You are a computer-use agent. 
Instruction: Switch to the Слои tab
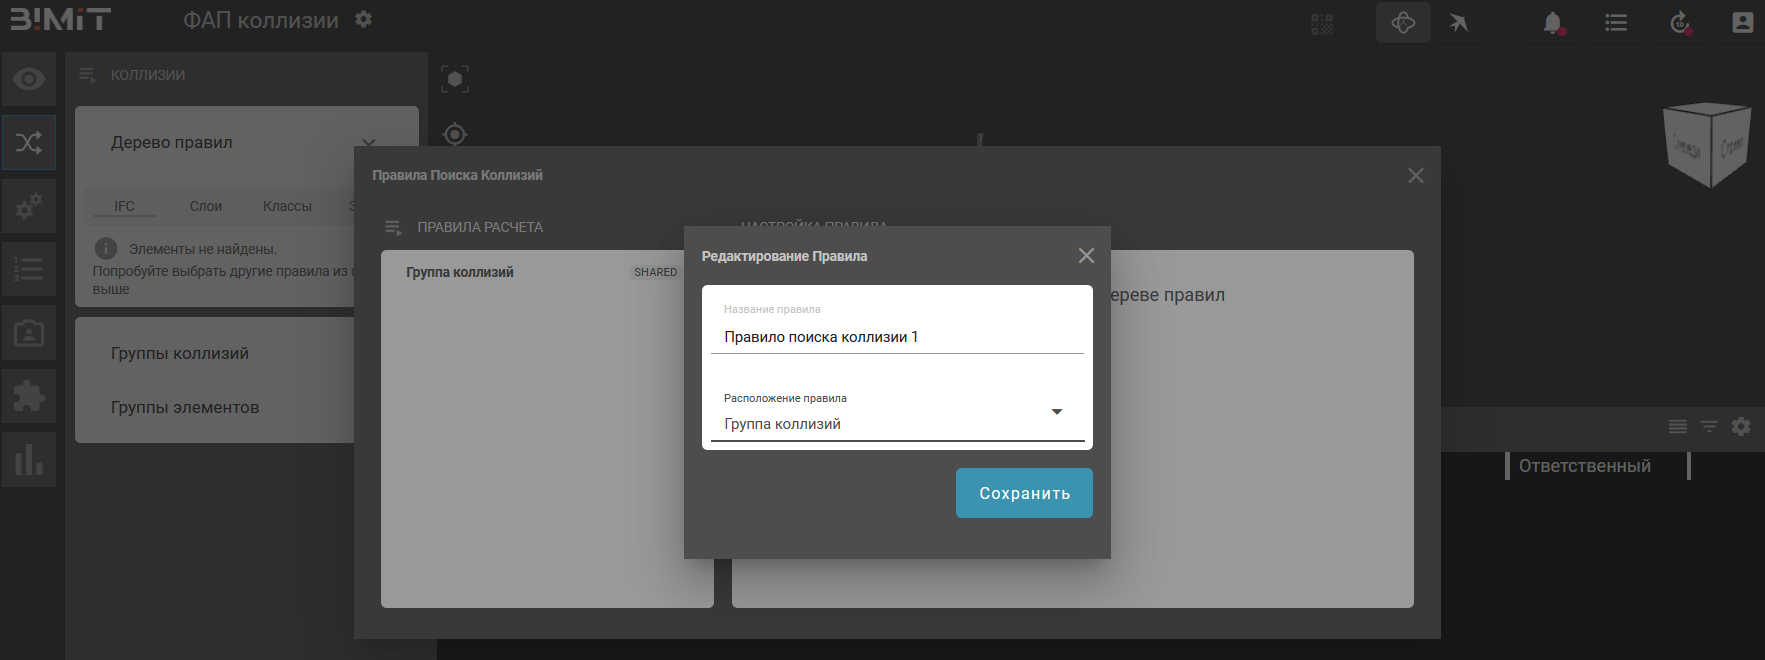[x=206, y=206]
